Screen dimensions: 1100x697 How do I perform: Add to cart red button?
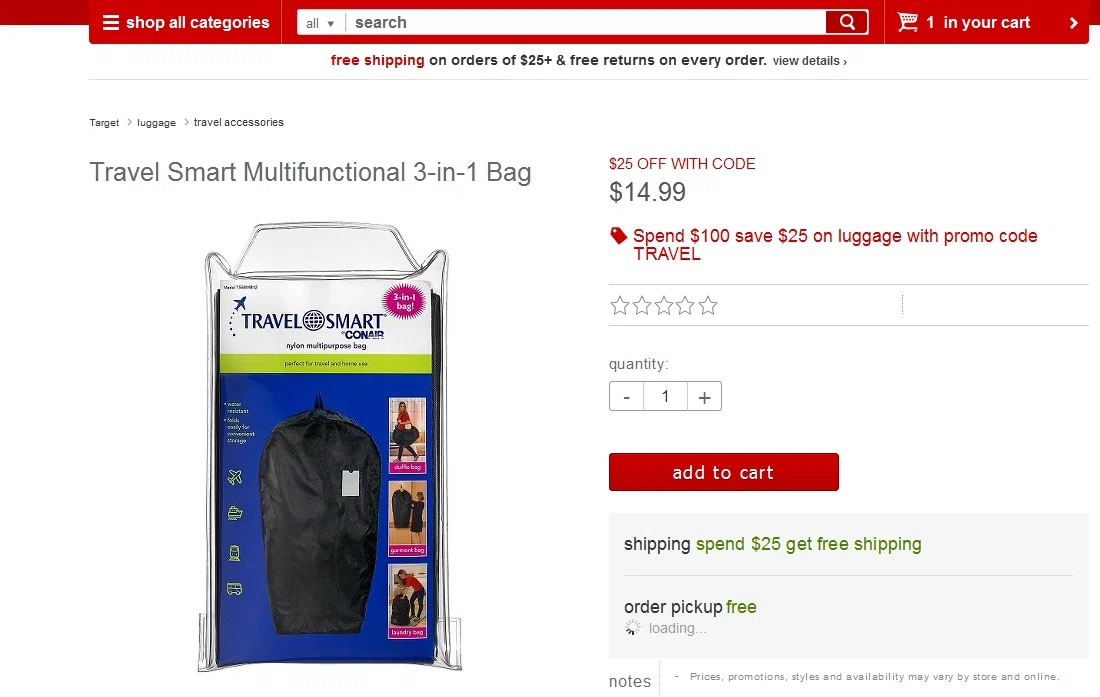[x=723, y=472]
